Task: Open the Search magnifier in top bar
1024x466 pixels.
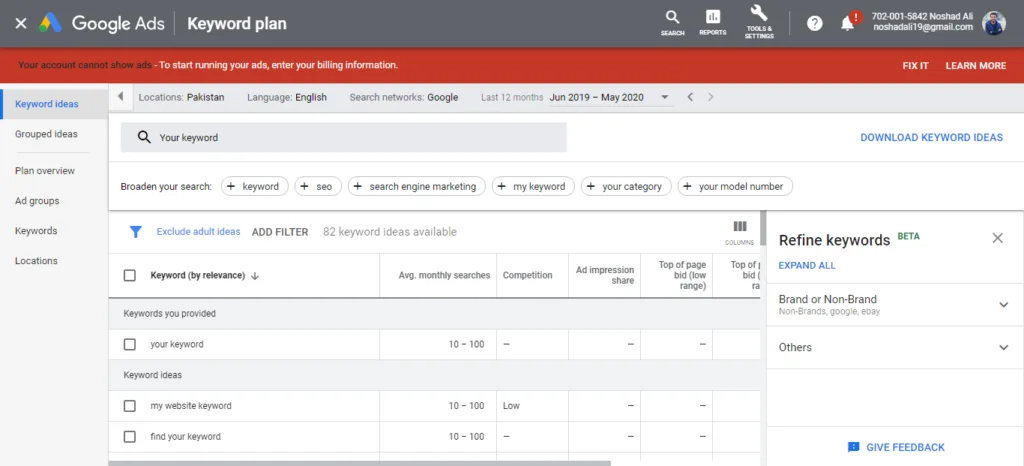Action: [x=672, y=23]
